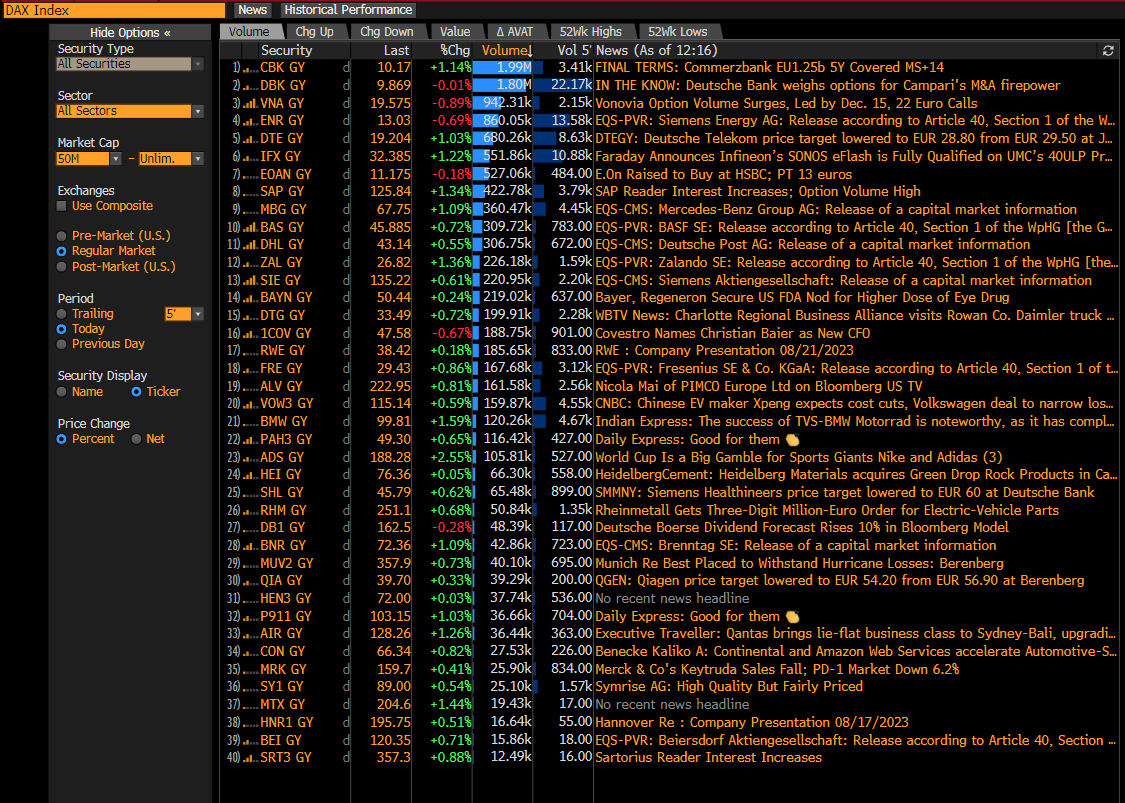Screen dimensions: 1125x803
Task: Open the mini chart icon for VNA GY
Action: pyautogui.click(x=250, y=103)
